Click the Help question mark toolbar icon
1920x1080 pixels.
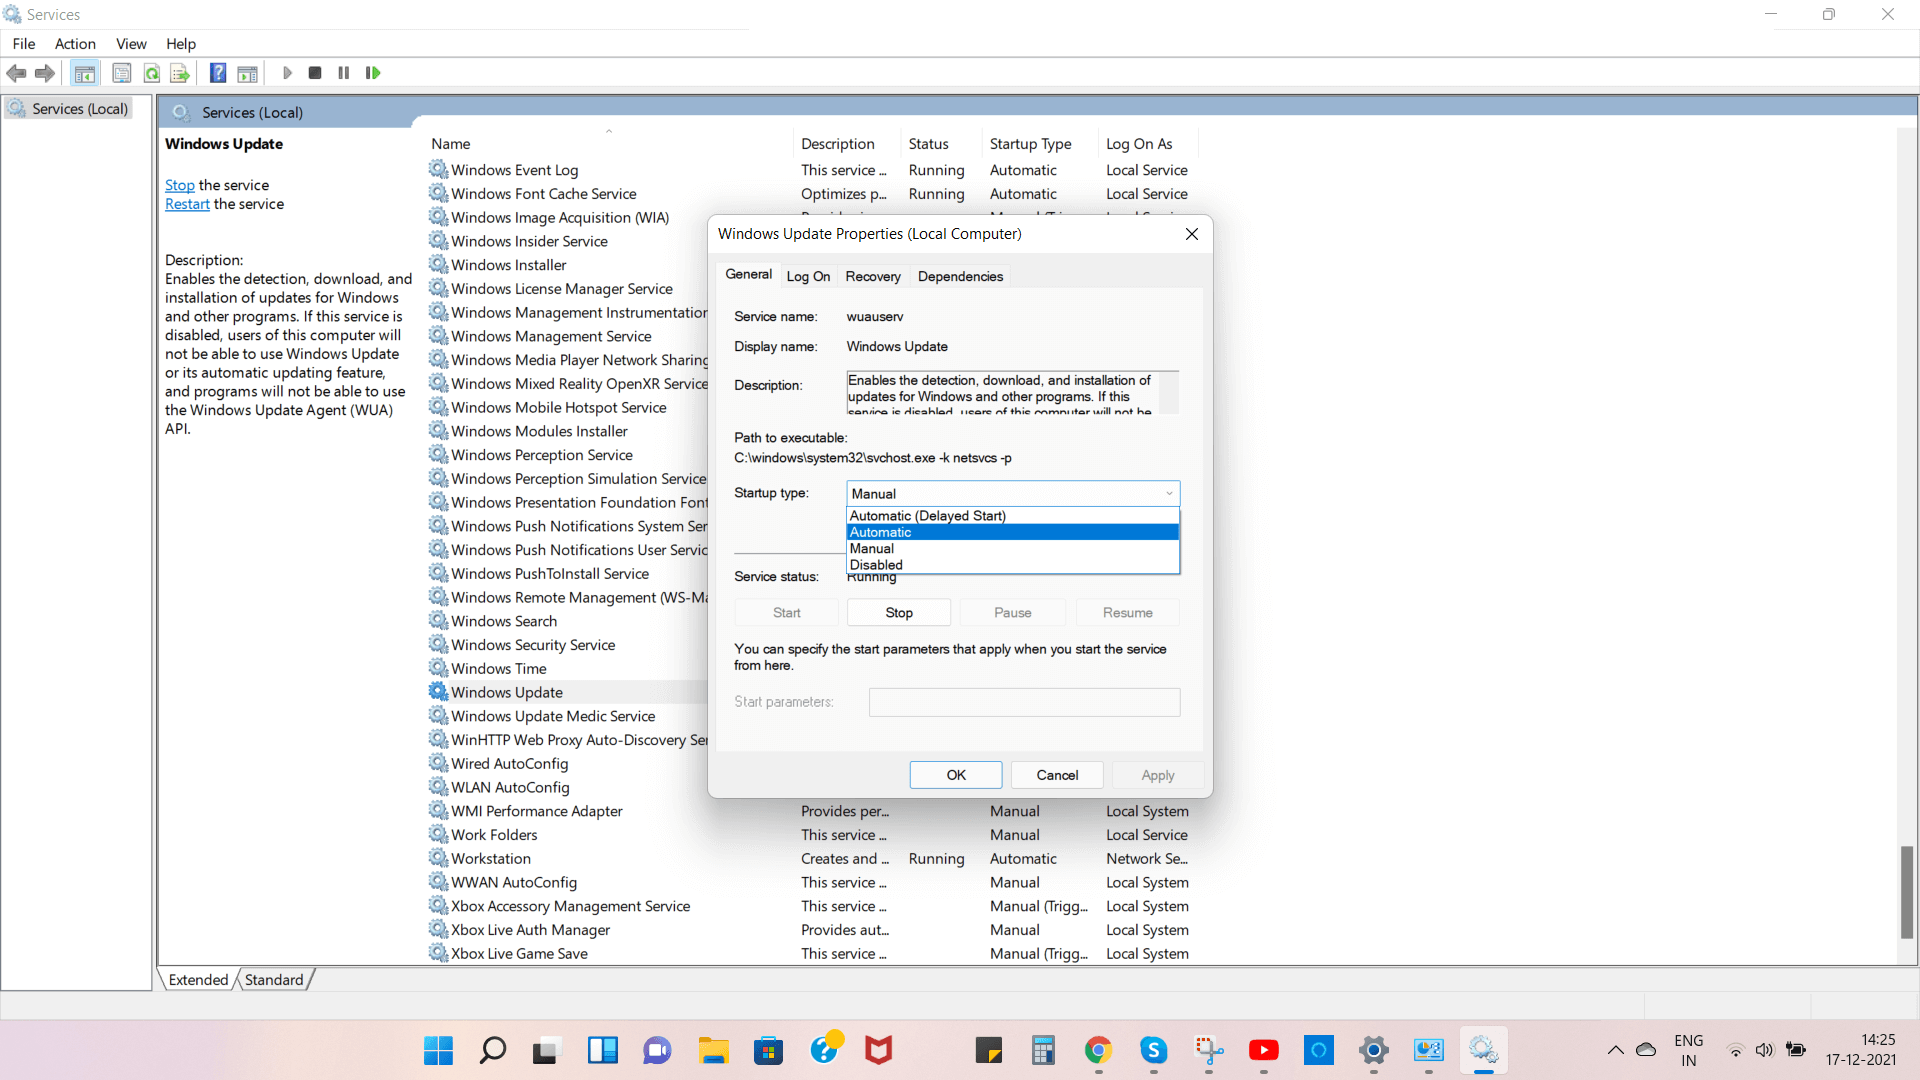[x=218, y=73]
